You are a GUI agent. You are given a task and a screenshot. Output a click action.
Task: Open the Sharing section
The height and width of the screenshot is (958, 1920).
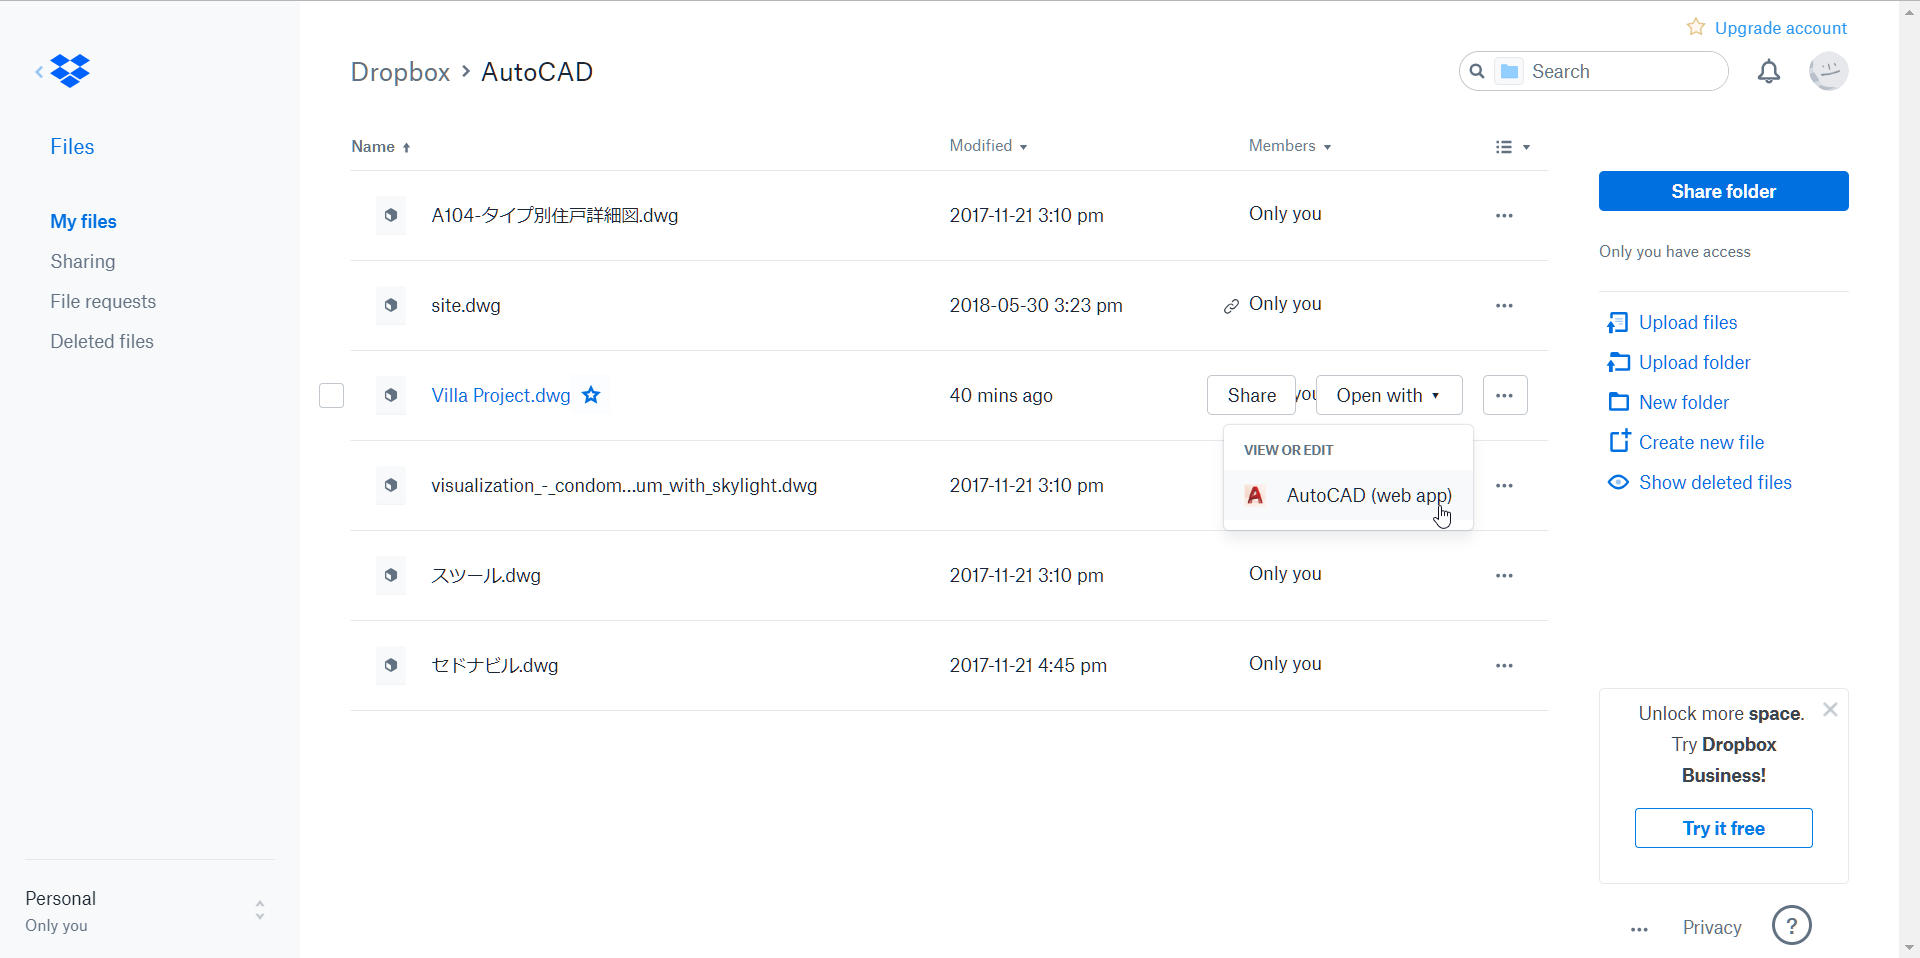83,261
